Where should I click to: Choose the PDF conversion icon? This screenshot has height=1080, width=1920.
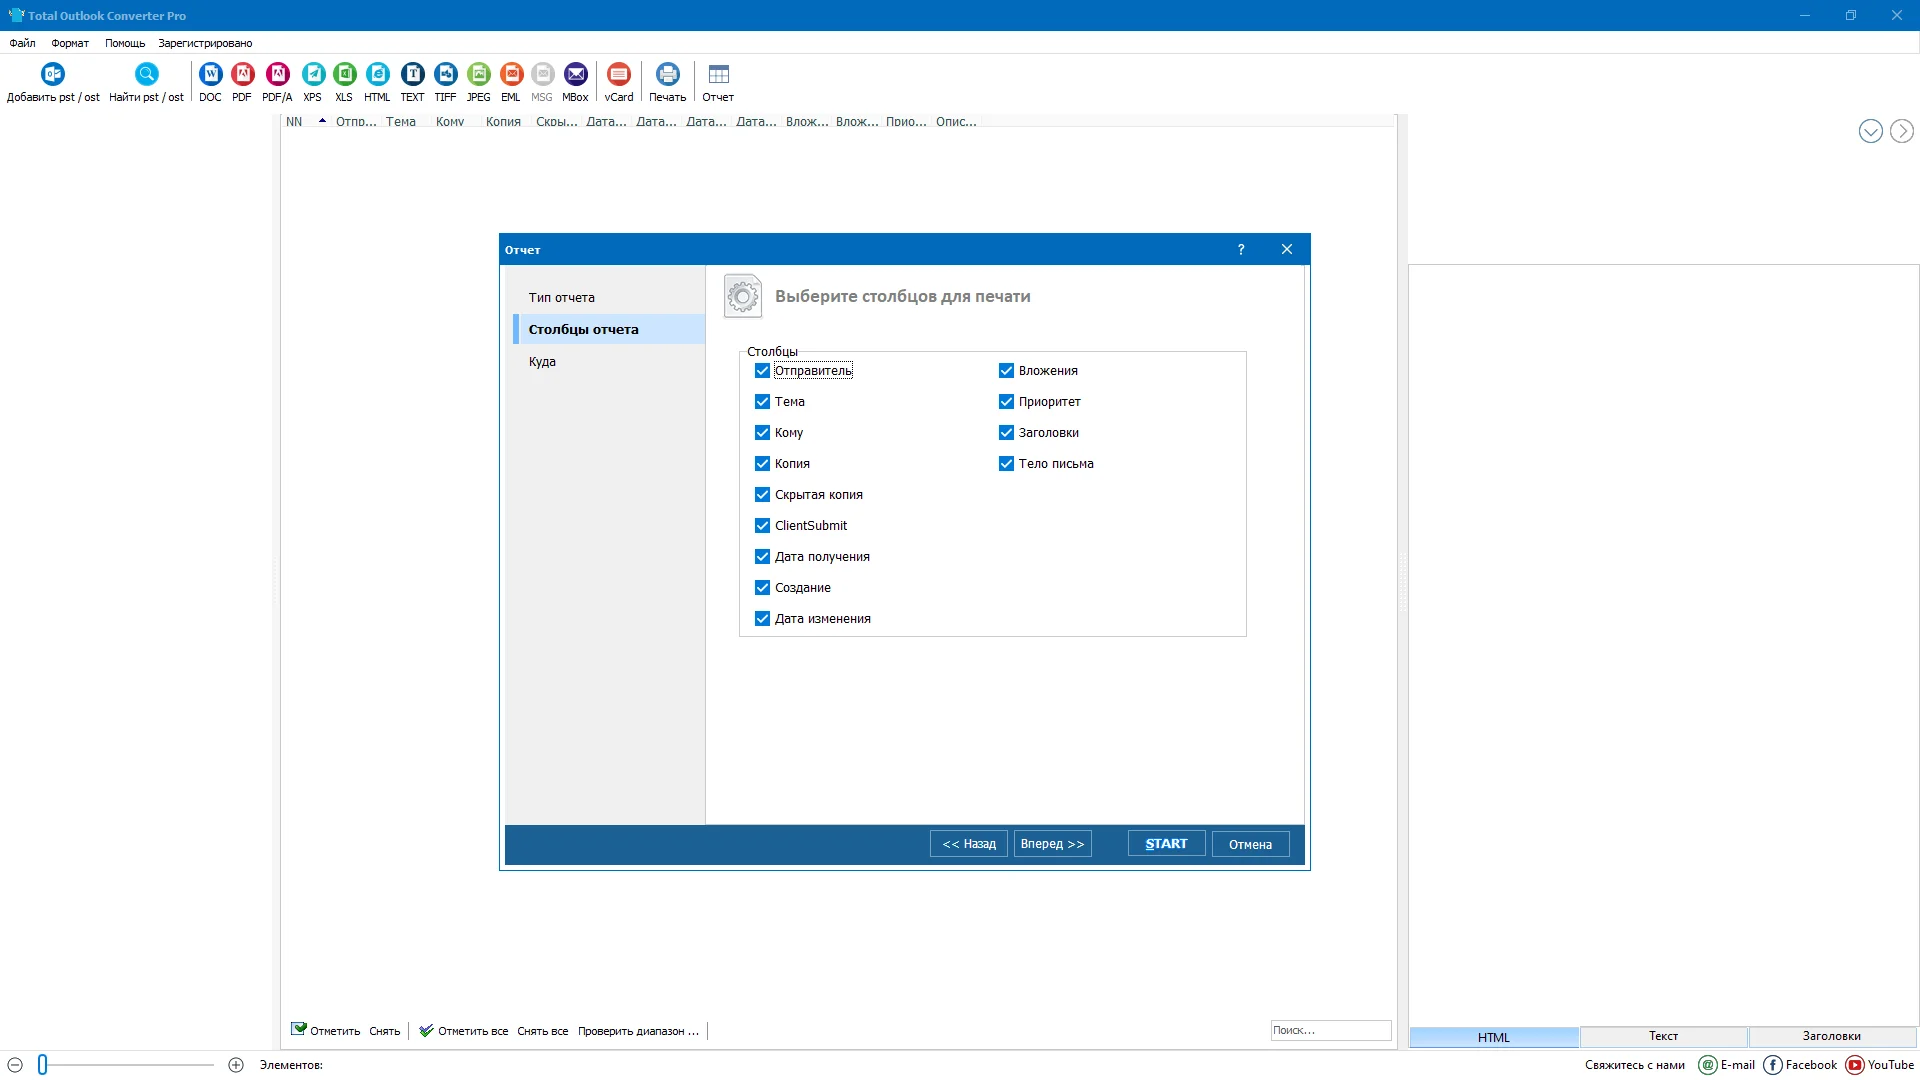tap(242, 74)
